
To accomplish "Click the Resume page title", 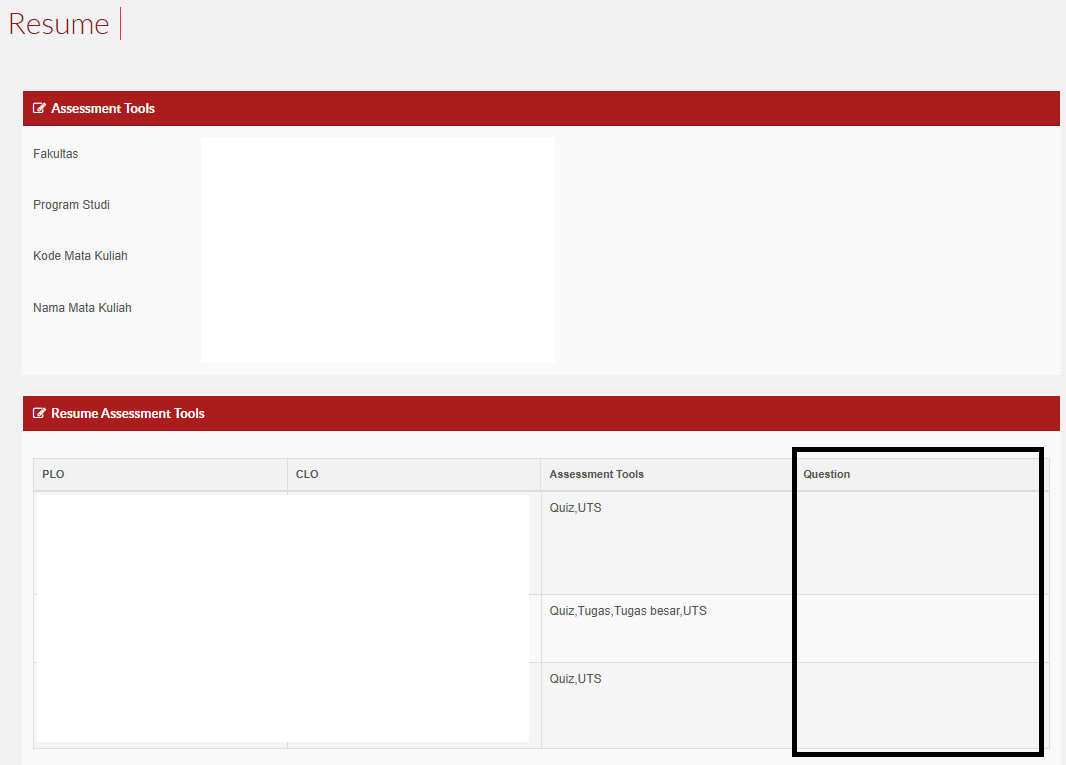I will click(59, 24).
